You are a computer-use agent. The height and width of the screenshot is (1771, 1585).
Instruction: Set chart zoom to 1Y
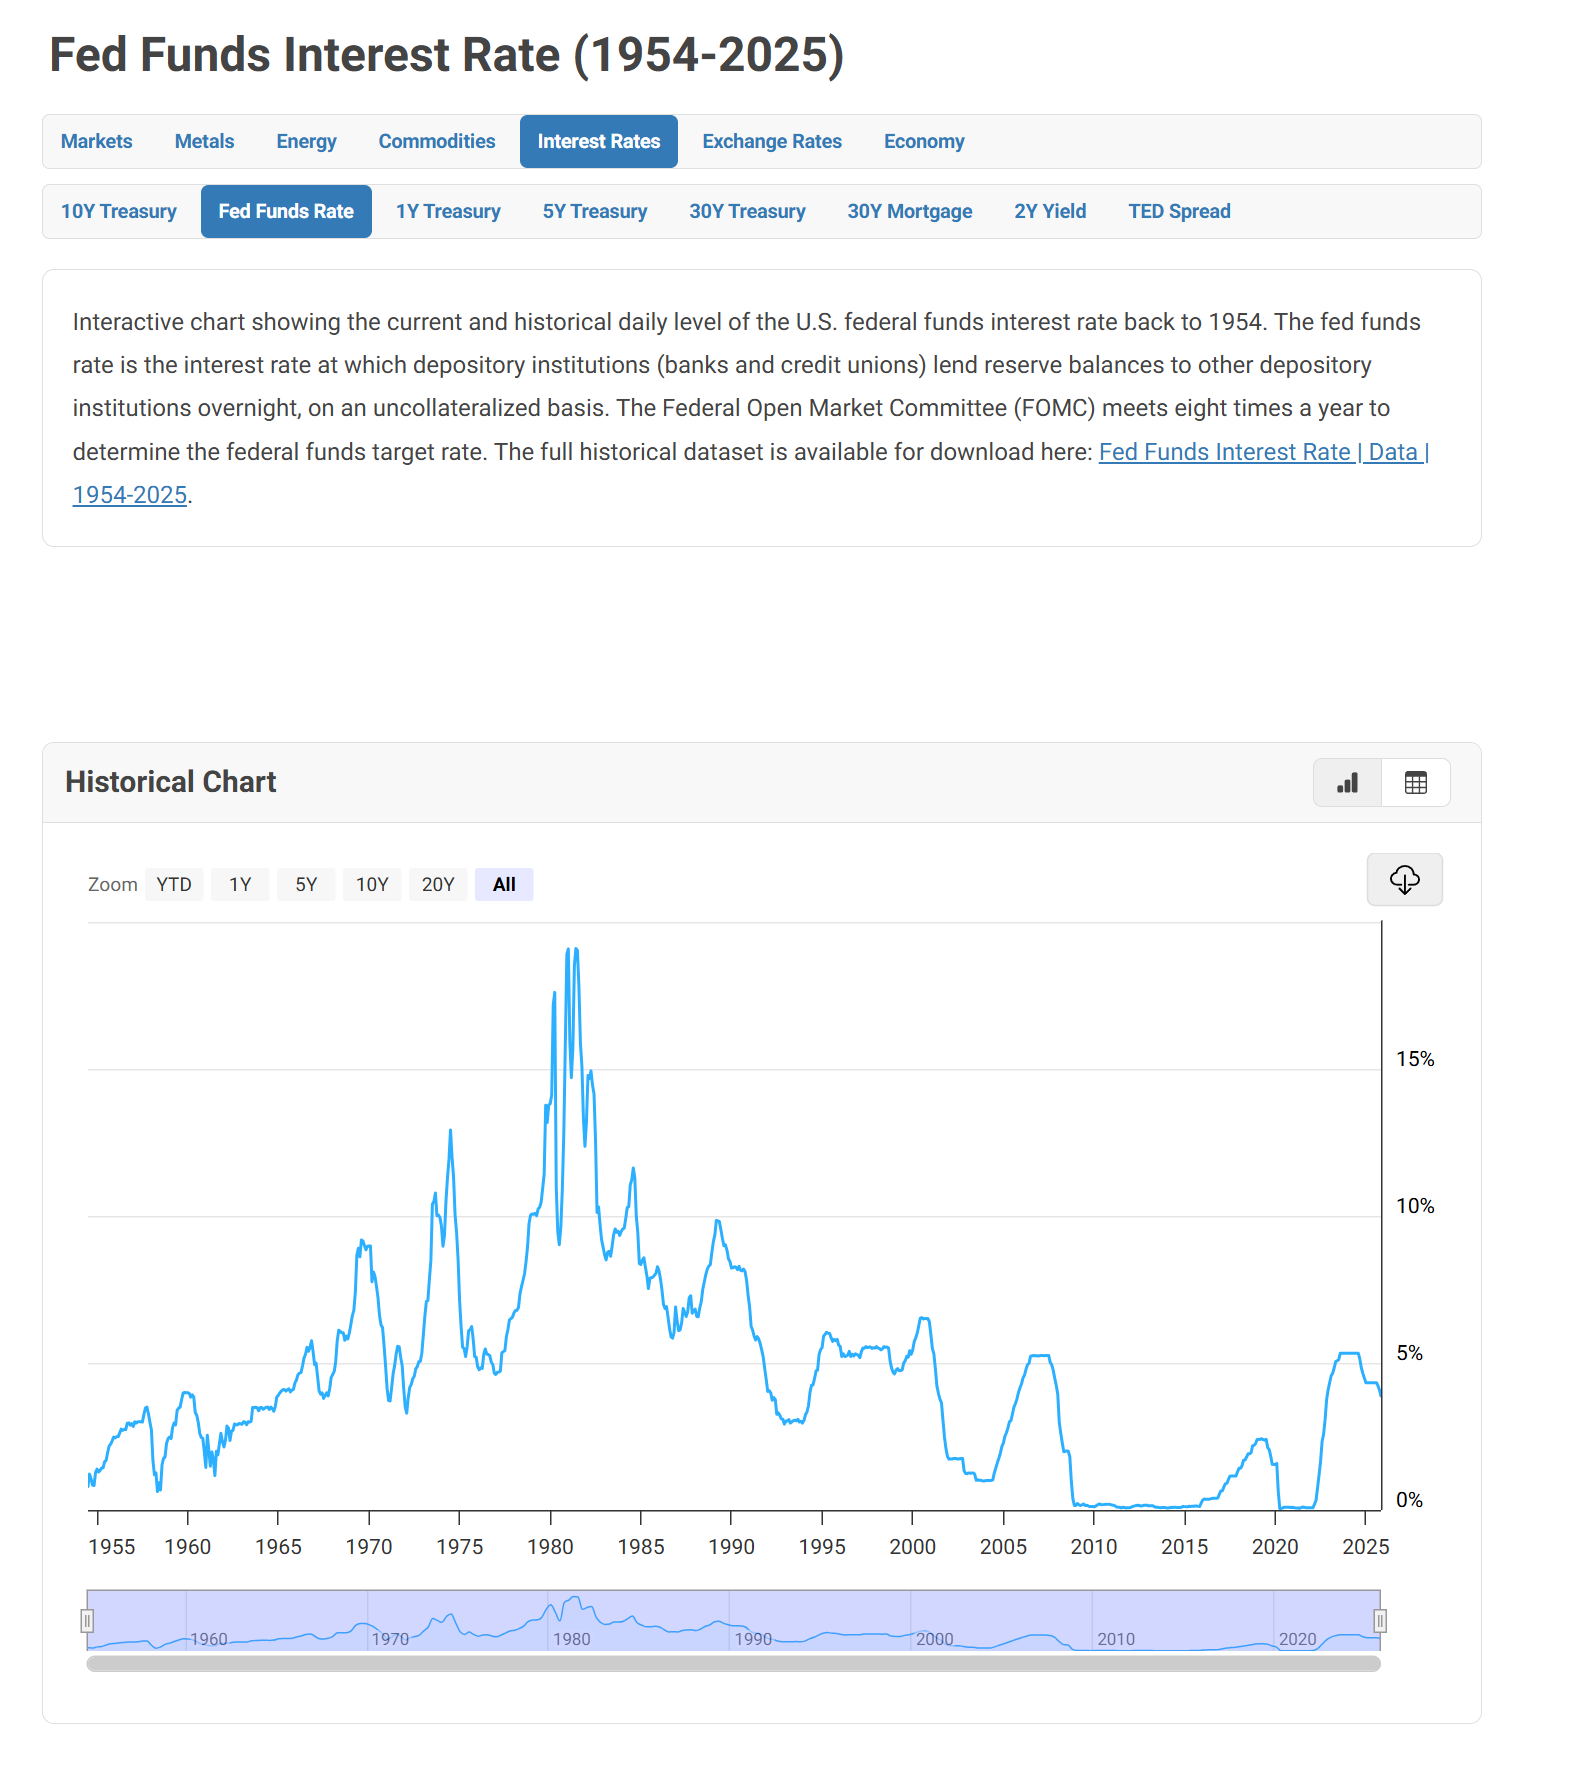[x=240, y=884]
